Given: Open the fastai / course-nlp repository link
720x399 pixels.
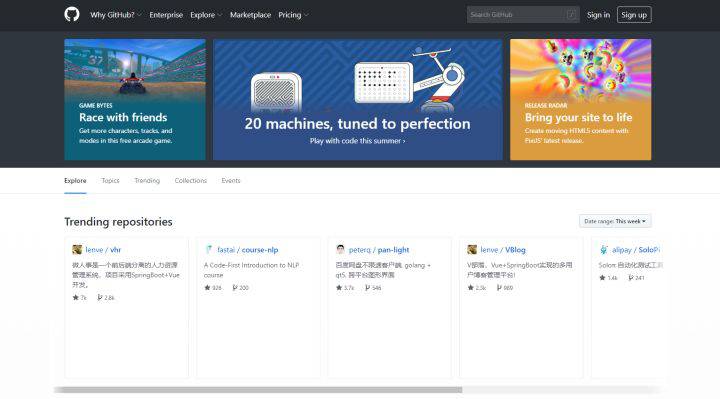Looking at the screenshot, I should coord(248,250).
